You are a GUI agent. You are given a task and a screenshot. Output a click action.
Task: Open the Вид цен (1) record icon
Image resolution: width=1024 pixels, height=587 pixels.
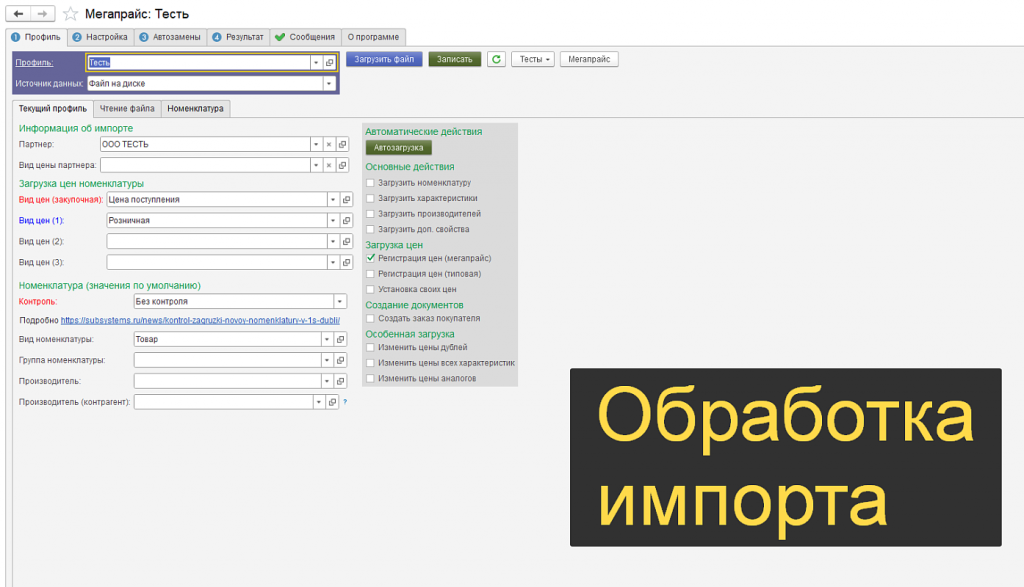click(347, 220)
